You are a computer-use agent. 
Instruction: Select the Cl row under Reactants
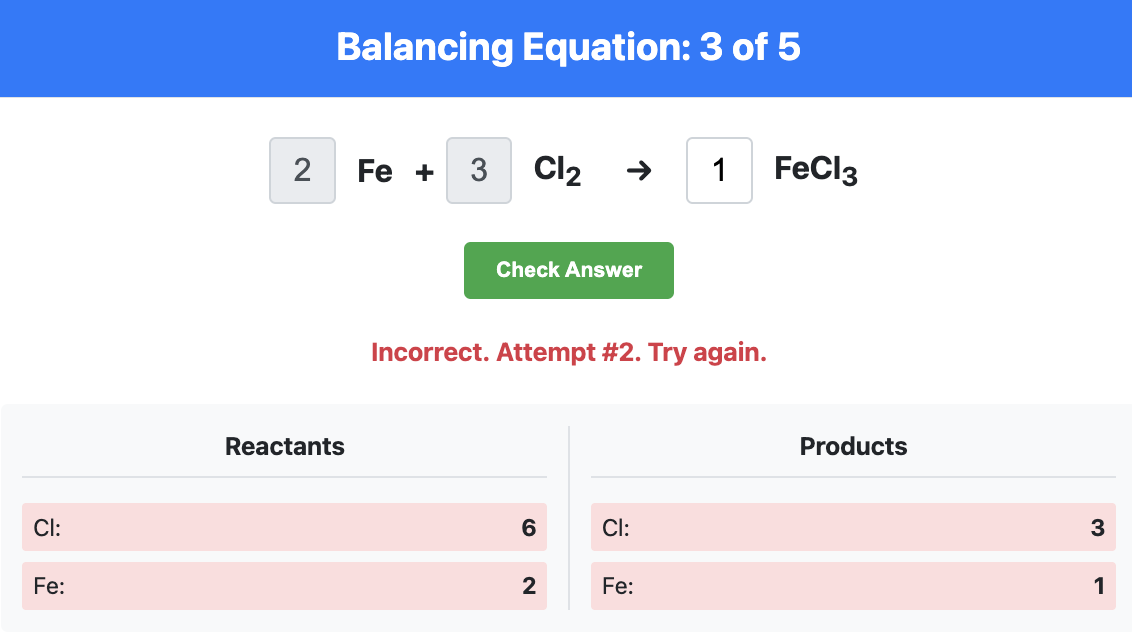click(x=284, y=527)
